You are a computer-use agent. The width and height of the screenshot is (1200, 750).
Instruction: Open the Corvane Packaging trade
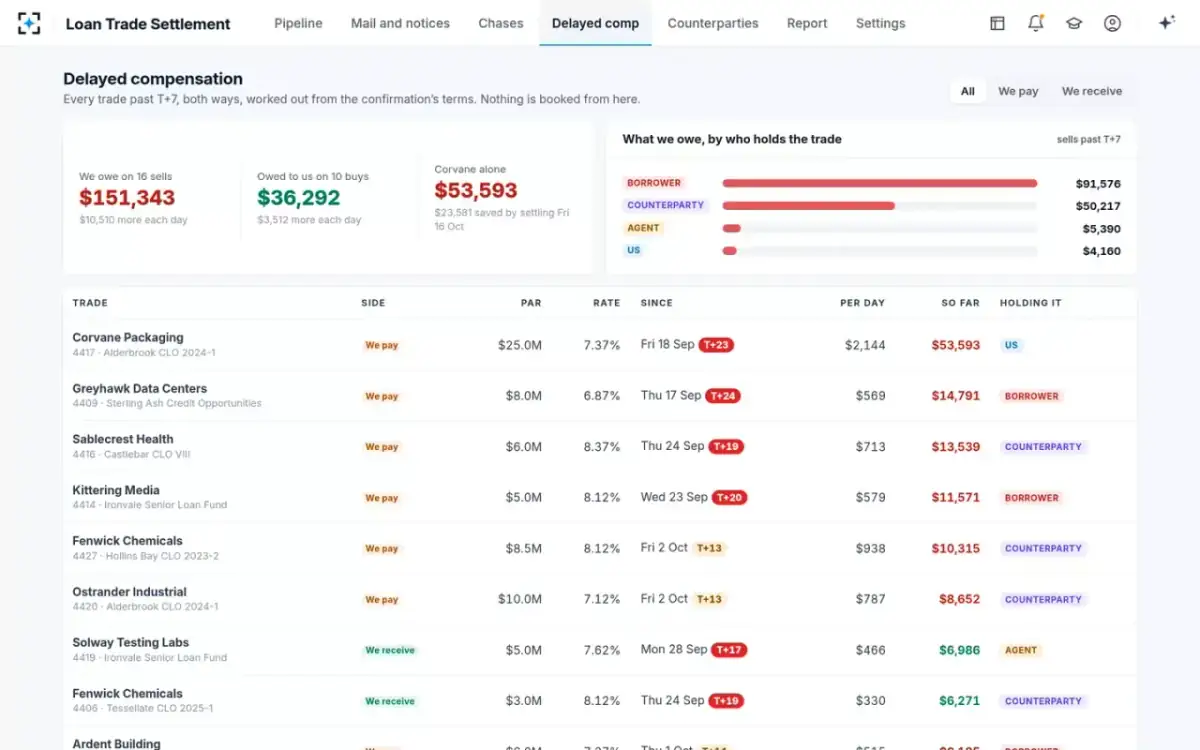[x=600, y=345]
